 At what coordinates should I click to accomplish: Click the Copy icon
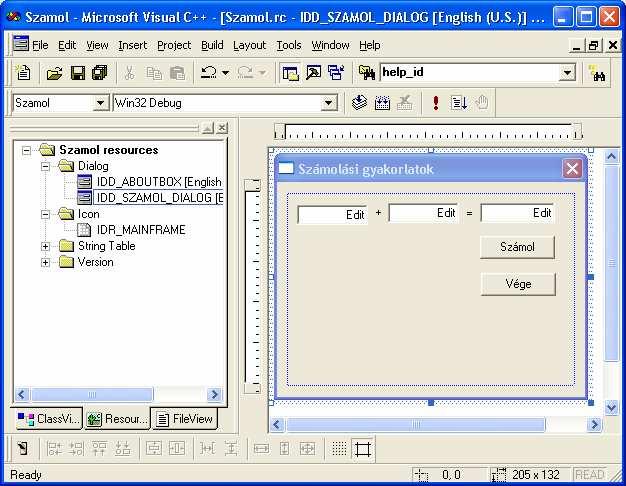point(154,73)
